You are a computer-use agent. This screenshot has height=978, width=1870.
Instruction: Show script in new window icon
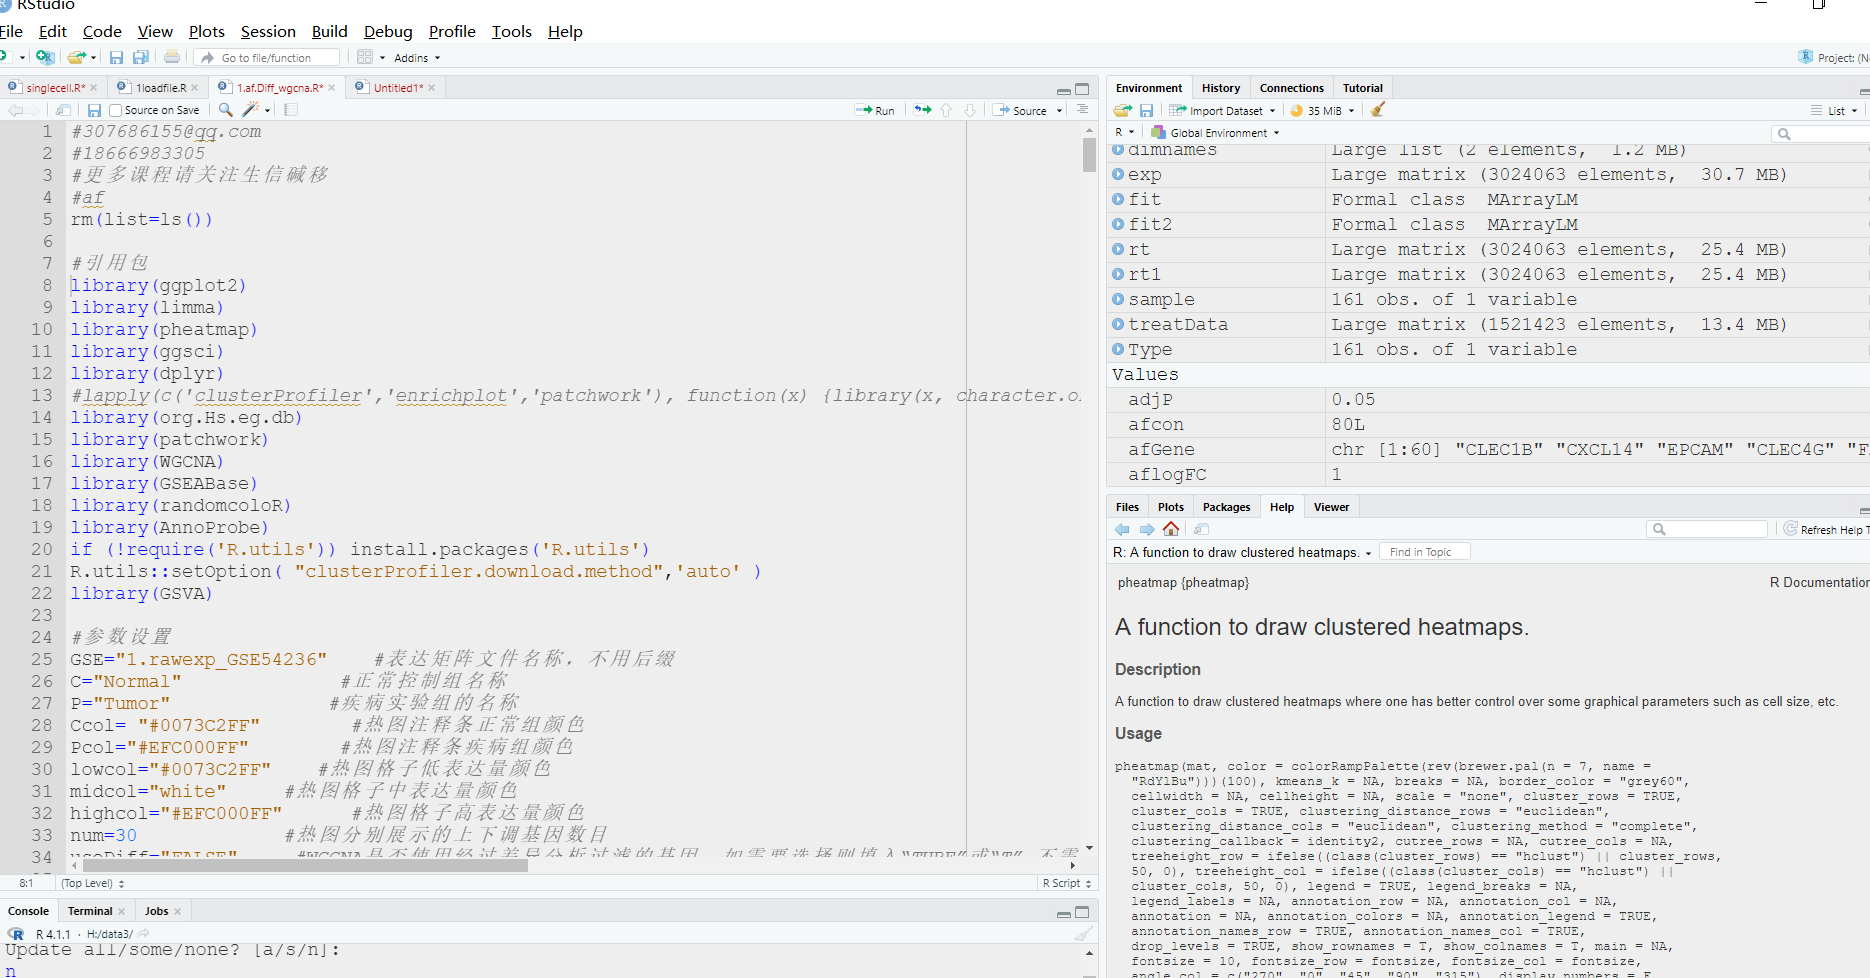click(64, 110)
